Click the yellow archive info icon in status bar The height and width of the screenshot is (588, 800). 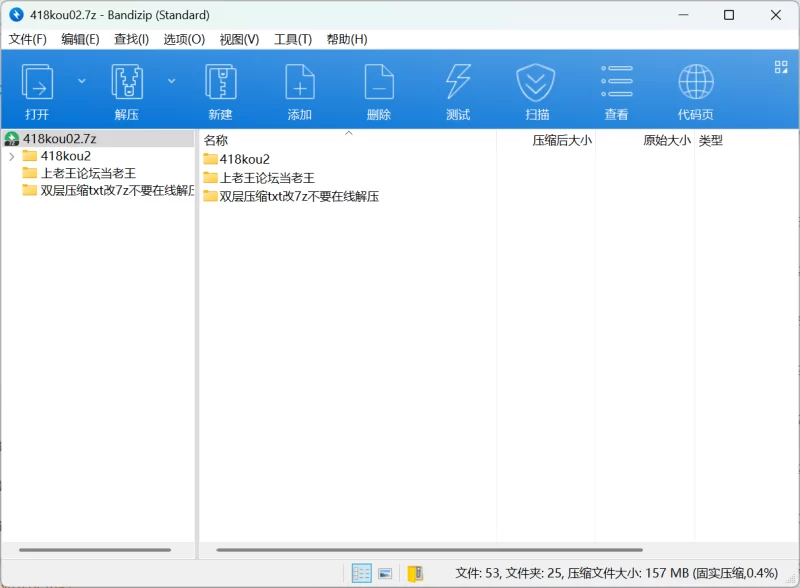point(415,573)
